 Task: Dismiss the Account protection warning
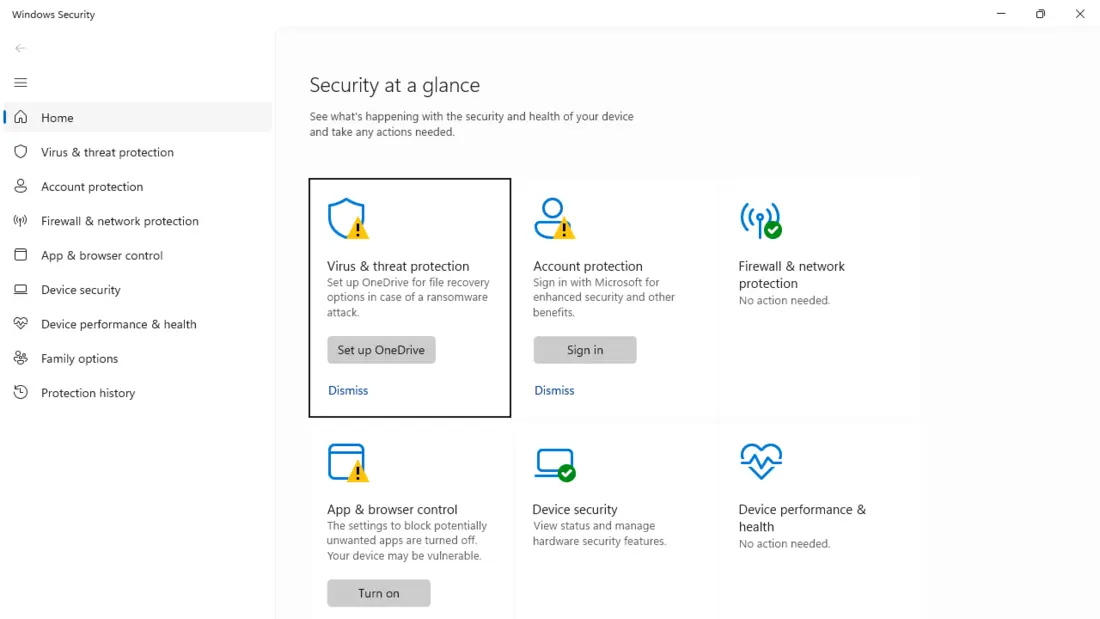tap(554, 390)
